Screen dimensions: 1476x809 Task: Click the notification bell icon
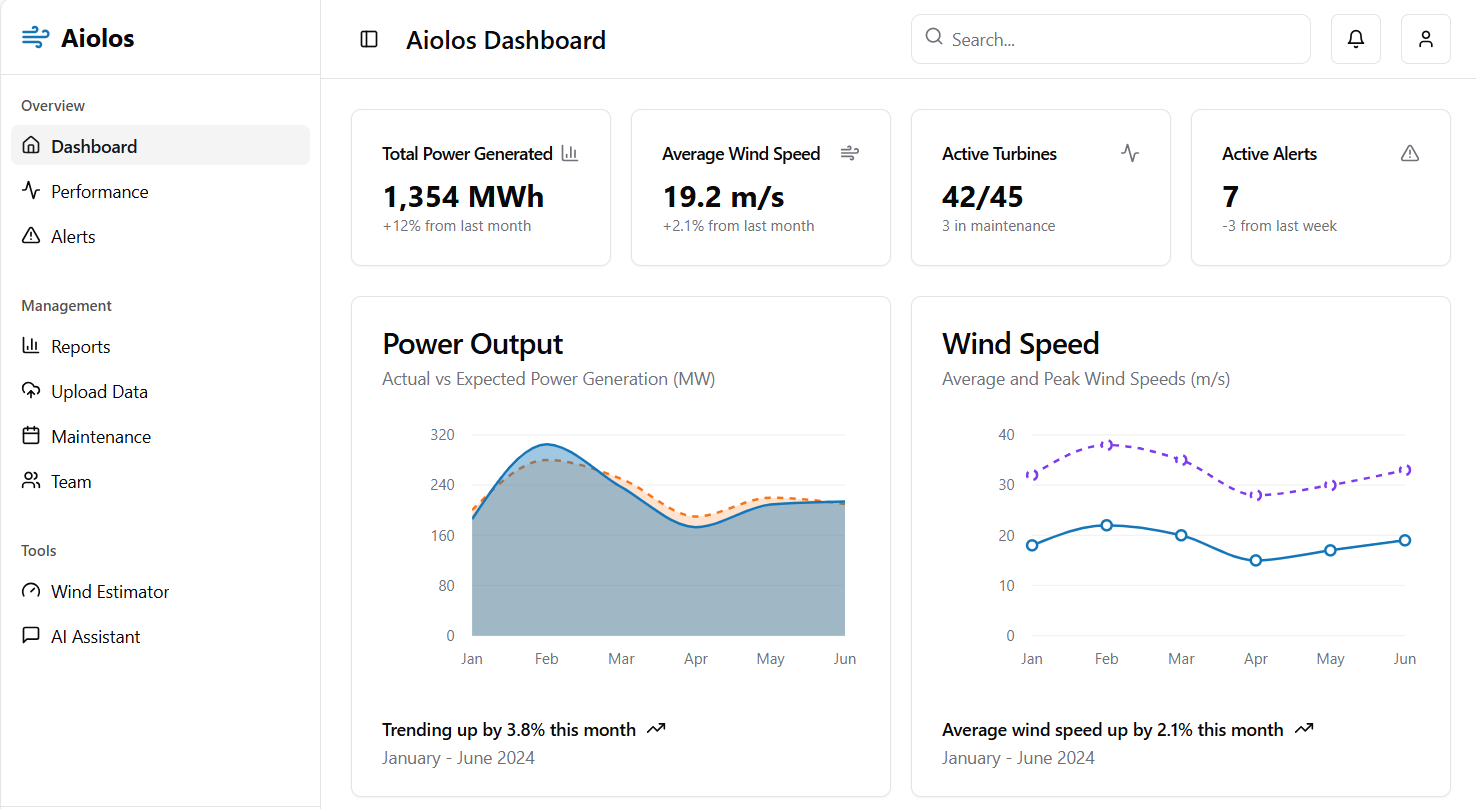[x=1355, y=39]
